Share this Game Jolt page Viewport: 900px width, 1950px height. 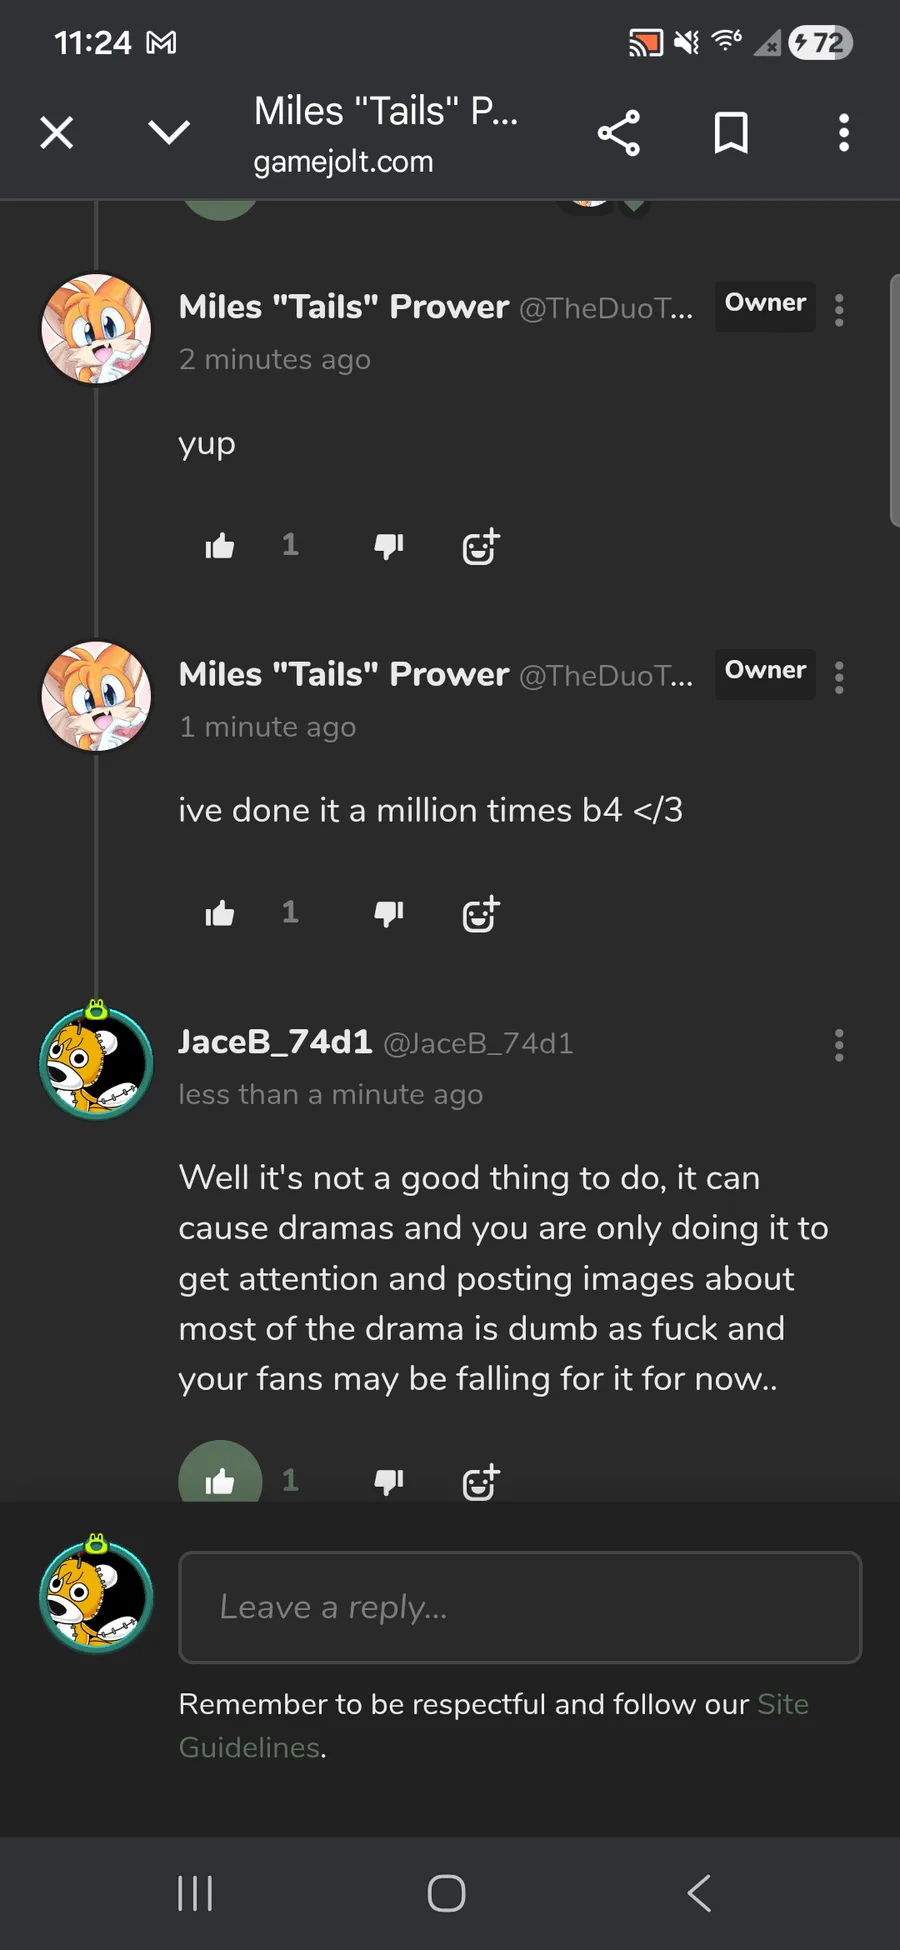618,133
